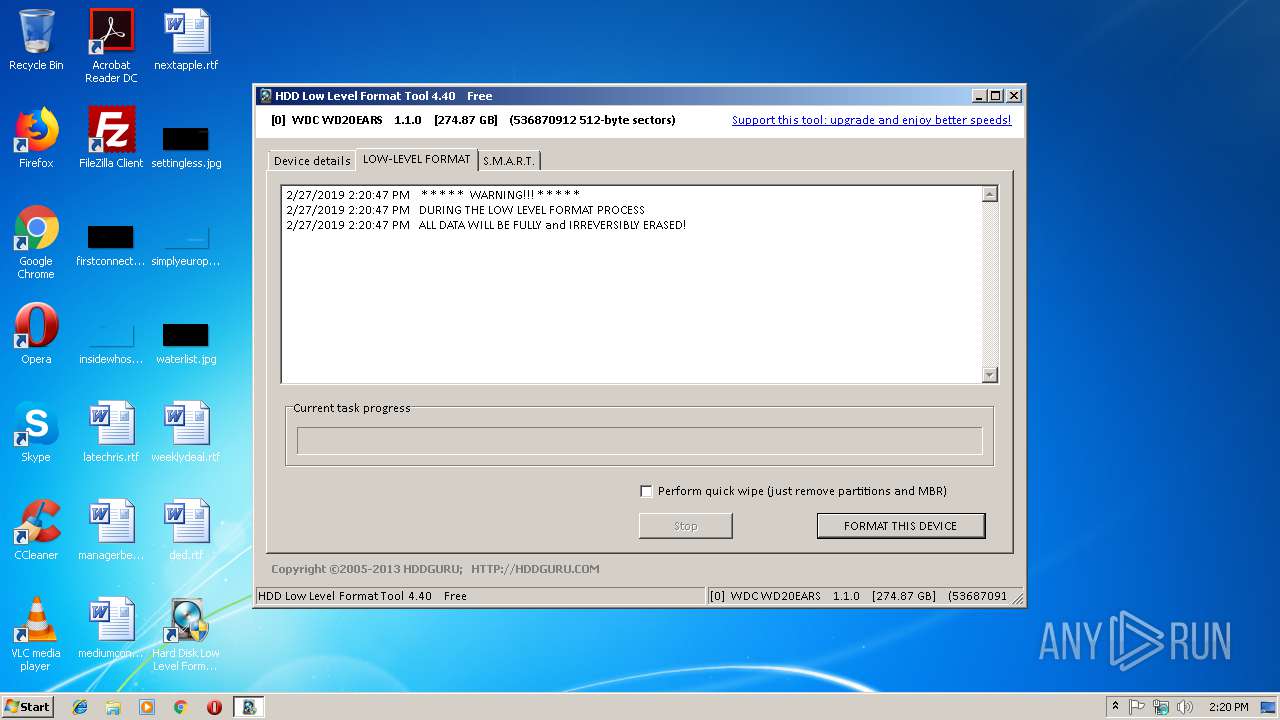Click the ALL DATA WILL BE ERASED line
The image size is (1280, 720).
[486, 225]
